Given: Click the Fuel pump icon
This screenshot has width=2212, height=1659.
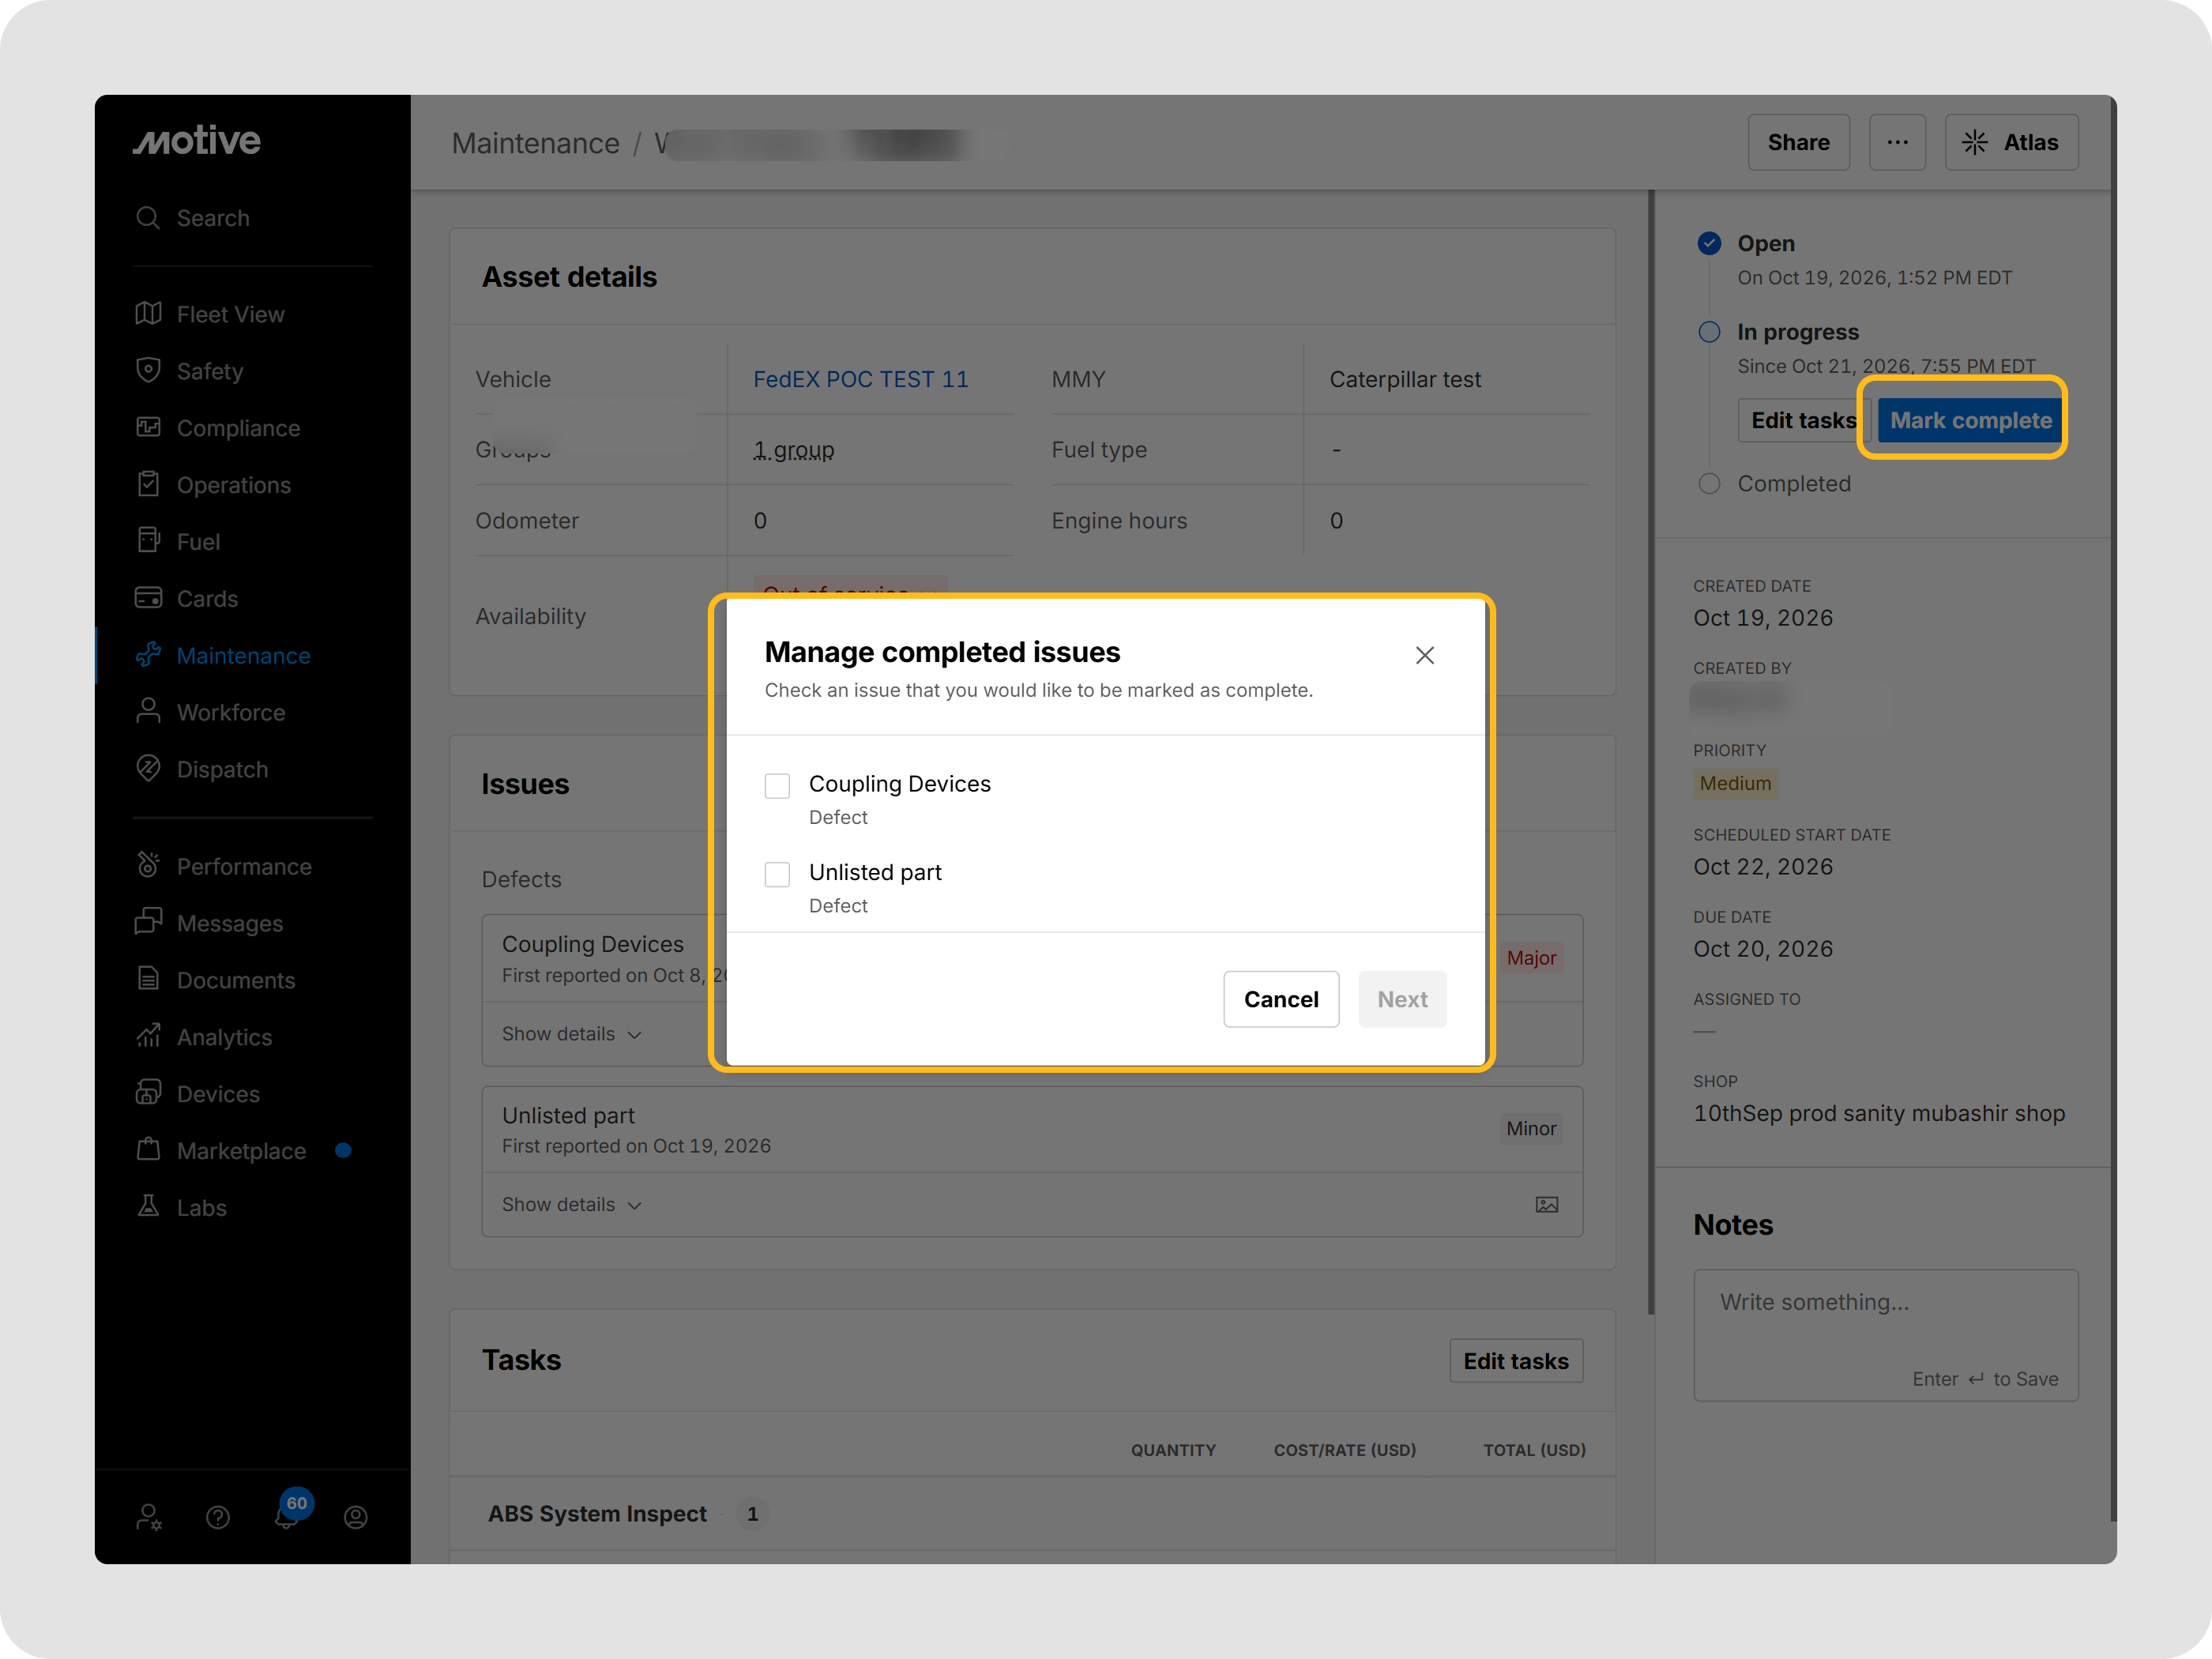Looking at the screenshot, I should coord(148,541).
